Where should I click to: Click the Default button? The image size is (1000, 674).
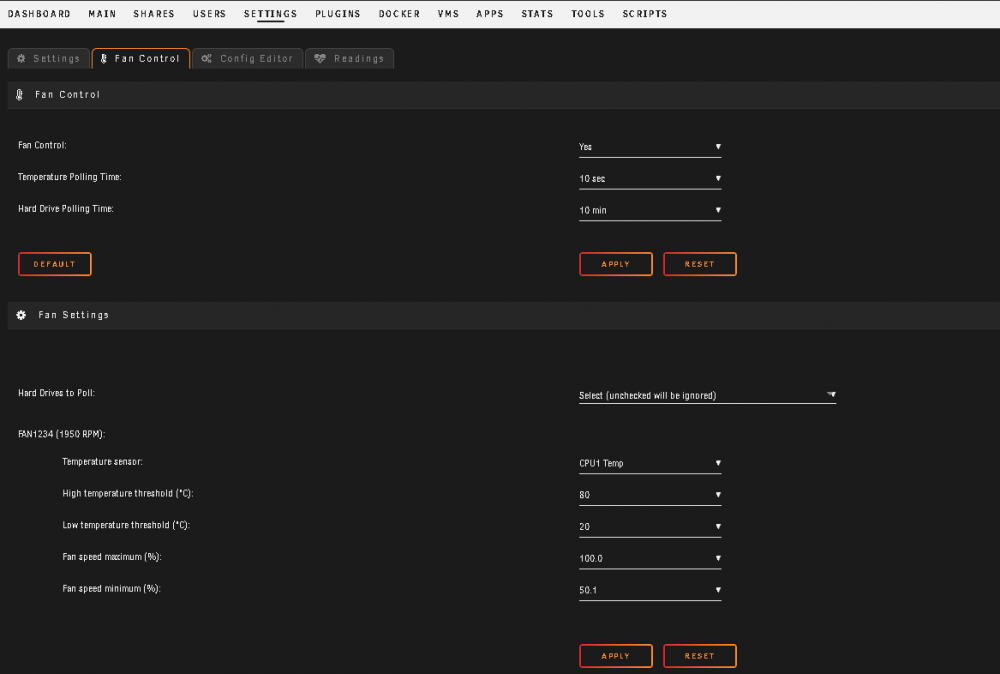pyautogui.click(x=55, y=264)
